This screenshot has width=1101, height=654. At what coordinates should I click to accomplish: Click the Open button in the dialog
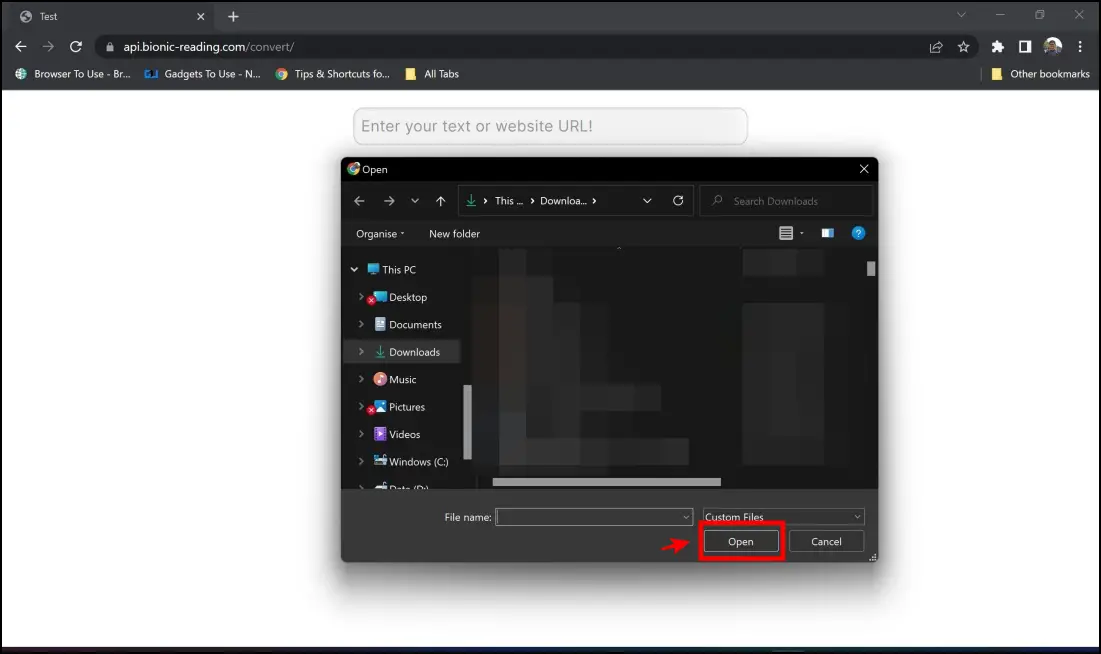click(x=741, y=542)
